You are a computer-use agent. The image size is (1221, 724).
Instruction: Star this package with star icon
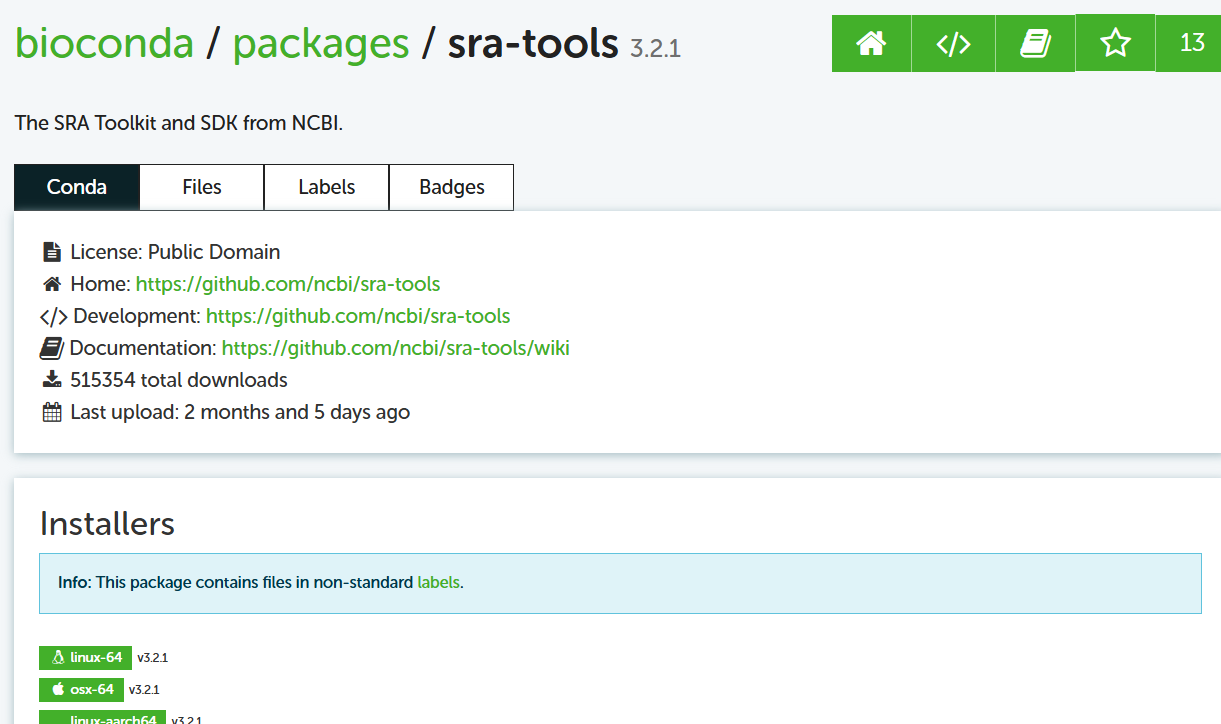click(1115, 43)
